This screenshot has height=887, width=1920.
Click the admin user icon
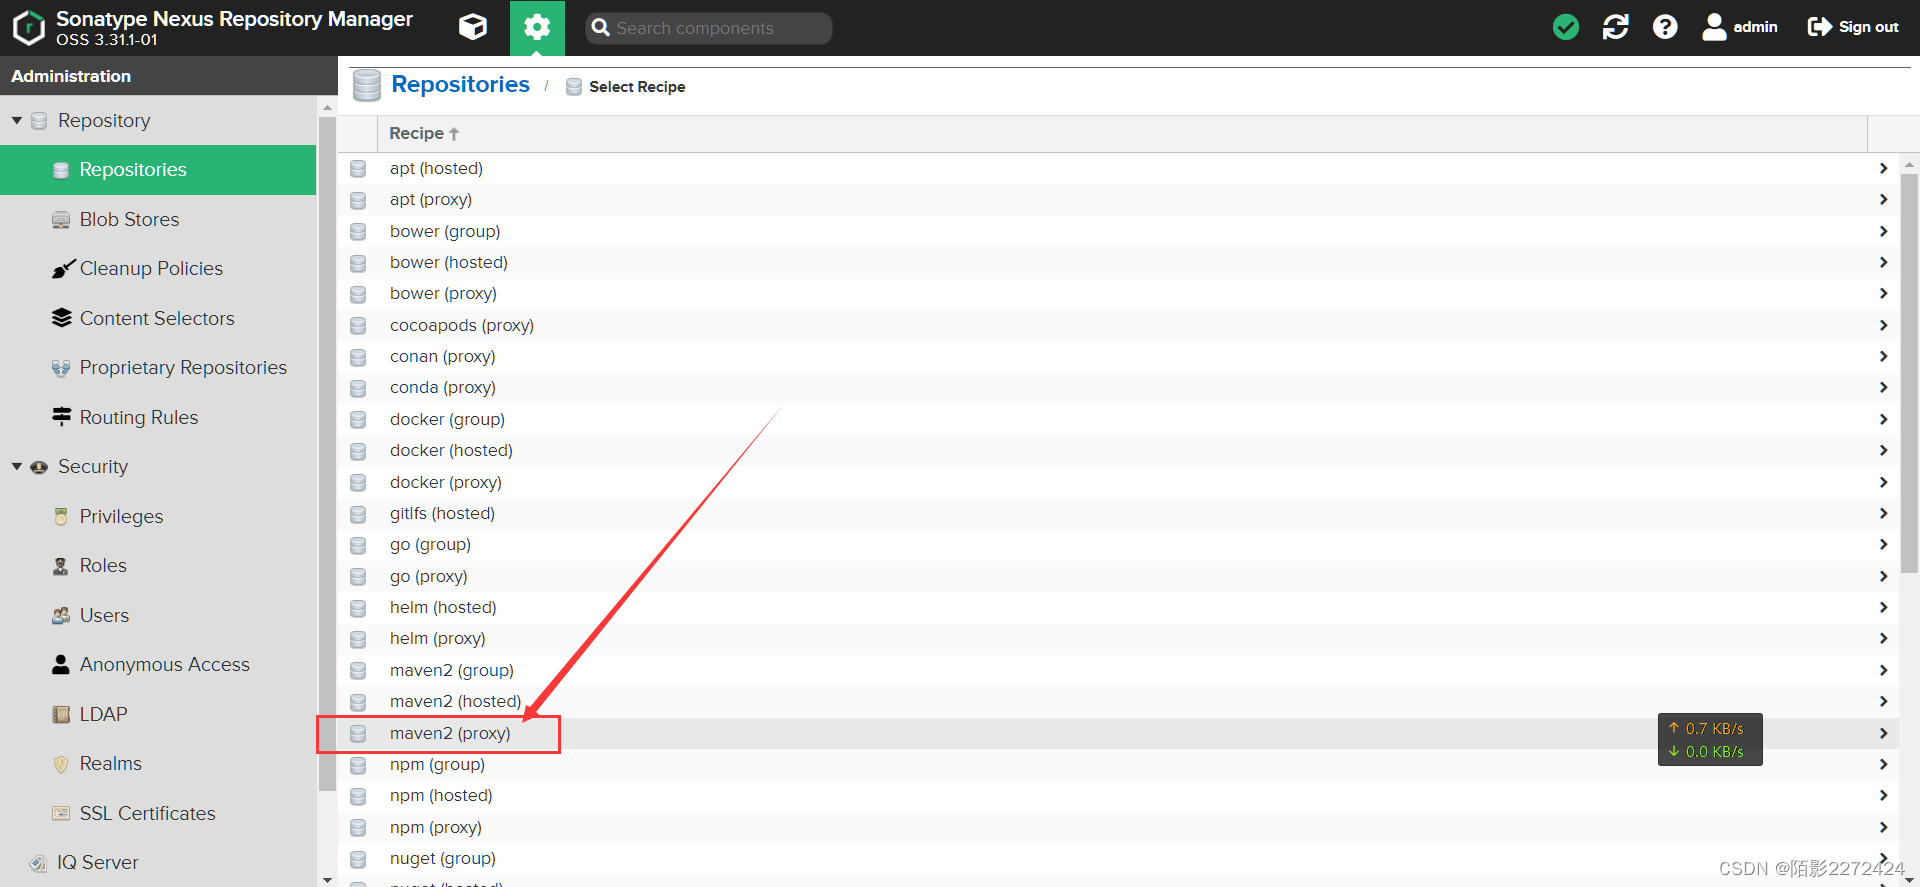[x=1714, y=27]
